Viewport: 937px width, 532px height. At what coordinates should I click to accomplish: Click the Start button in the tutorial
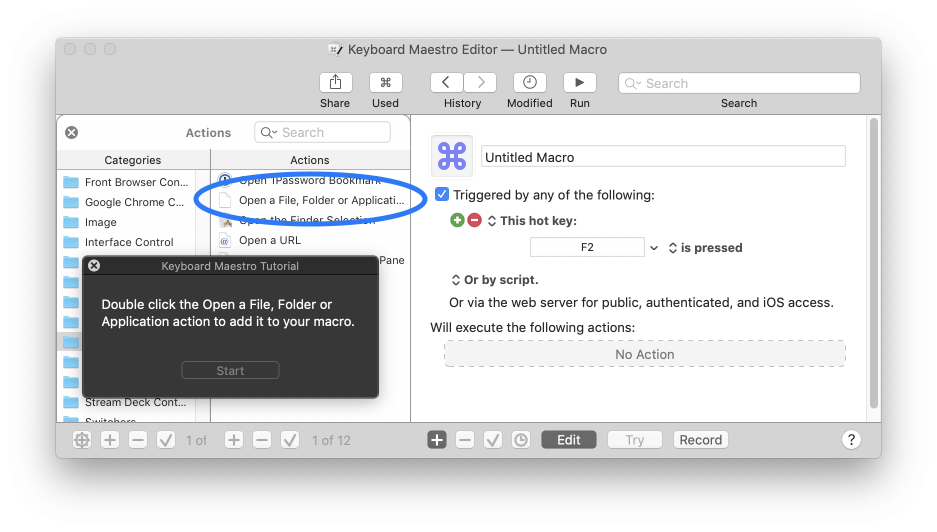230,371
